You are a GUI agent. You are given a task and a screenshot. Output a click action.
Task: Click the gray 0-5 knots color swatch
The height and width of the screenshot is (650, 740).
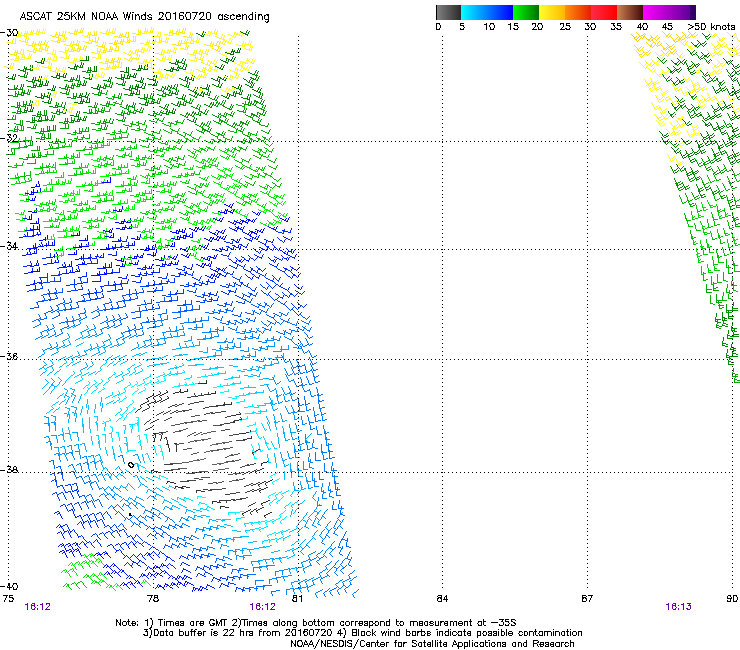[x=448, y=12]
